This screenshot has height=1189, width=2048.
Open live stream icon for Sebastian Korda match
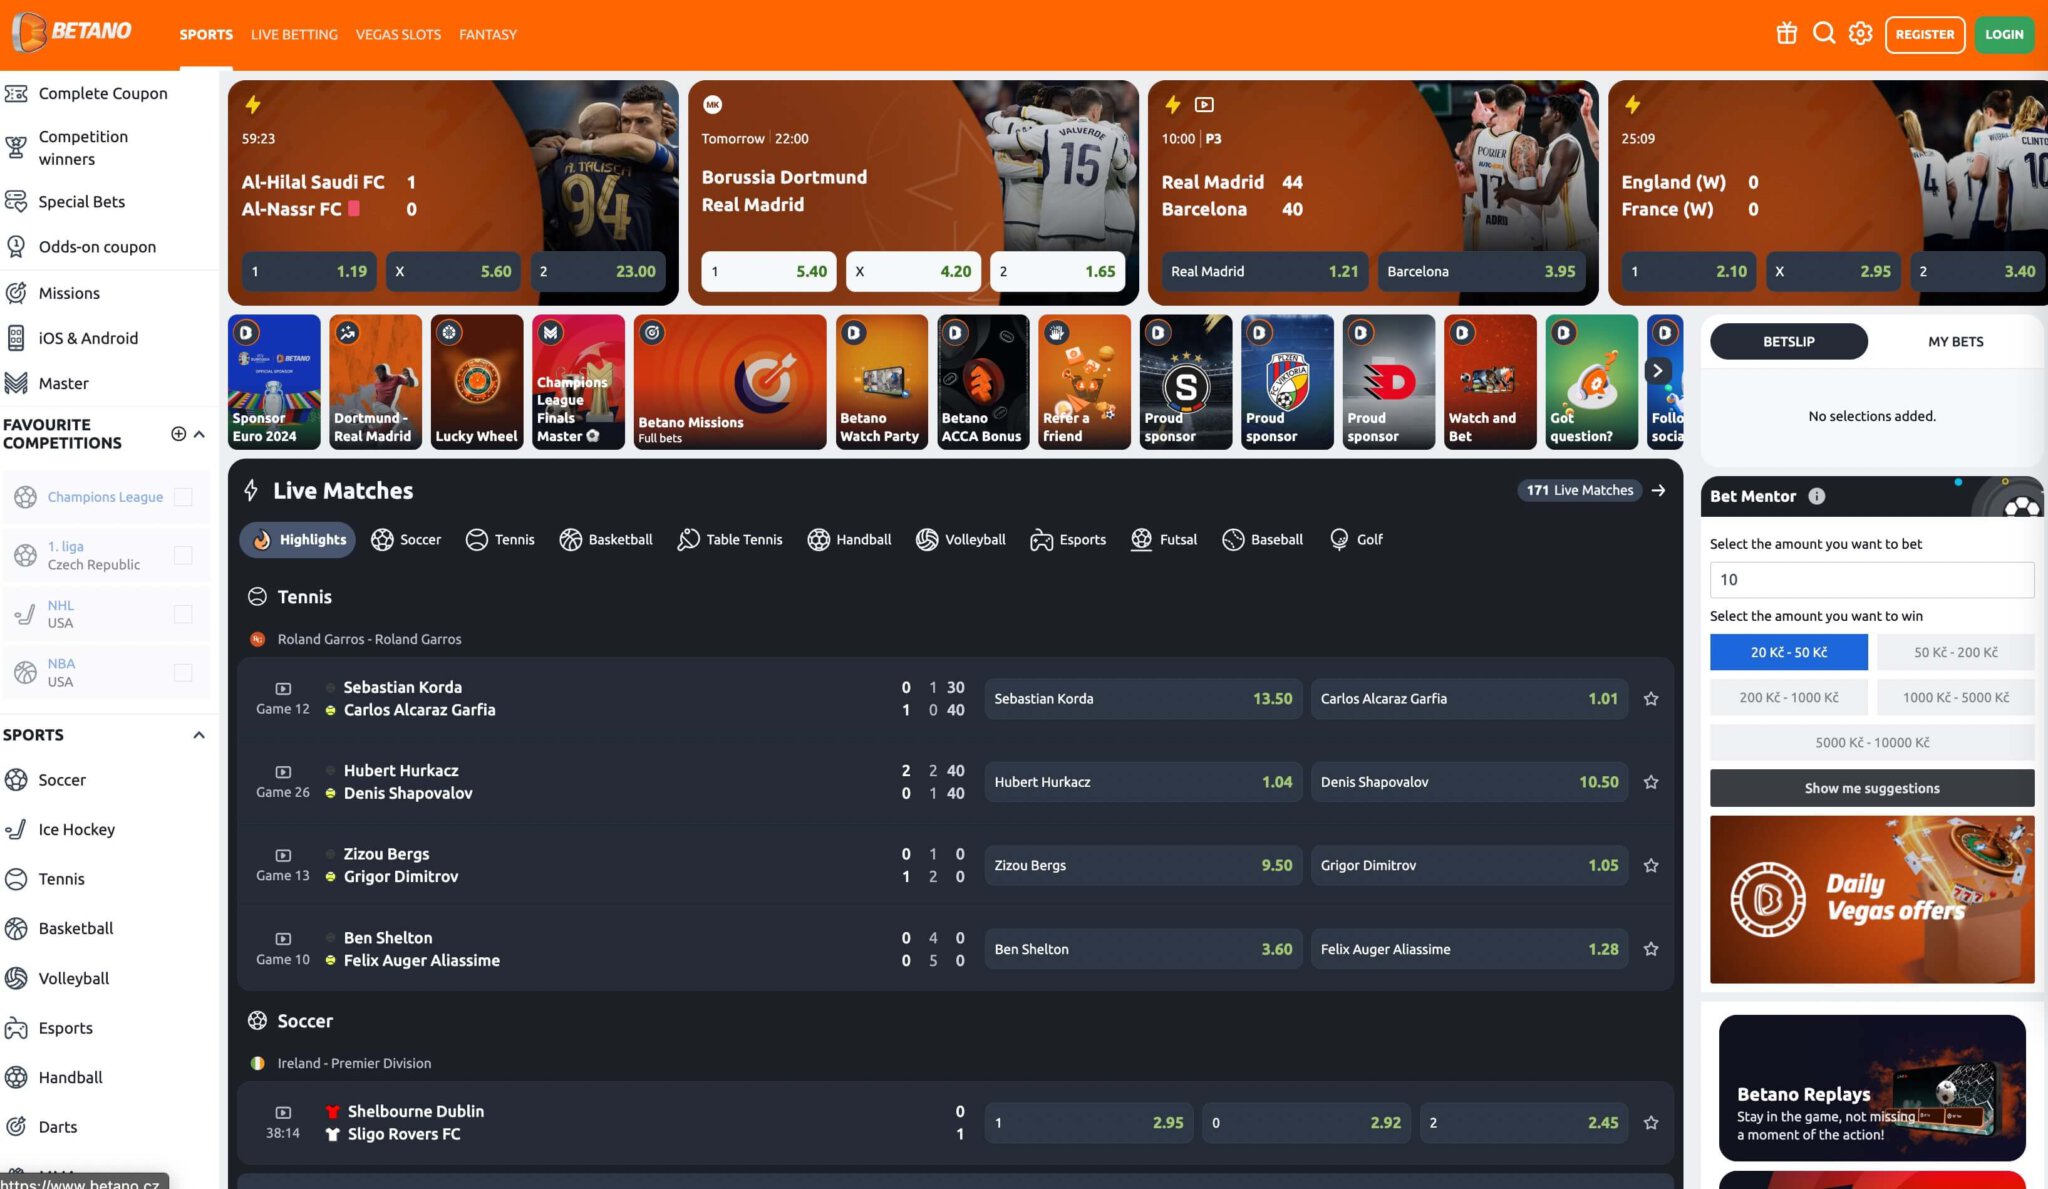coord(283,689)
